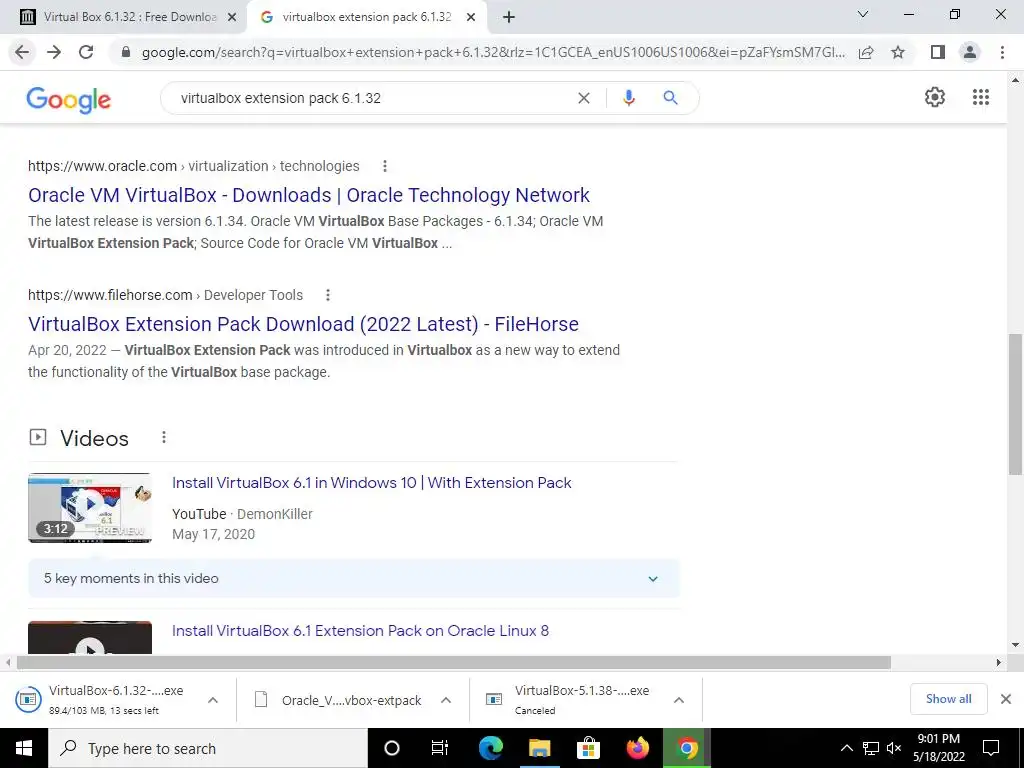The height and width of the screenshot is (768, 1024).
Task: Open VirtualBox Extension Pack Download FileHorse link
Action: click(x=304, y=324)
